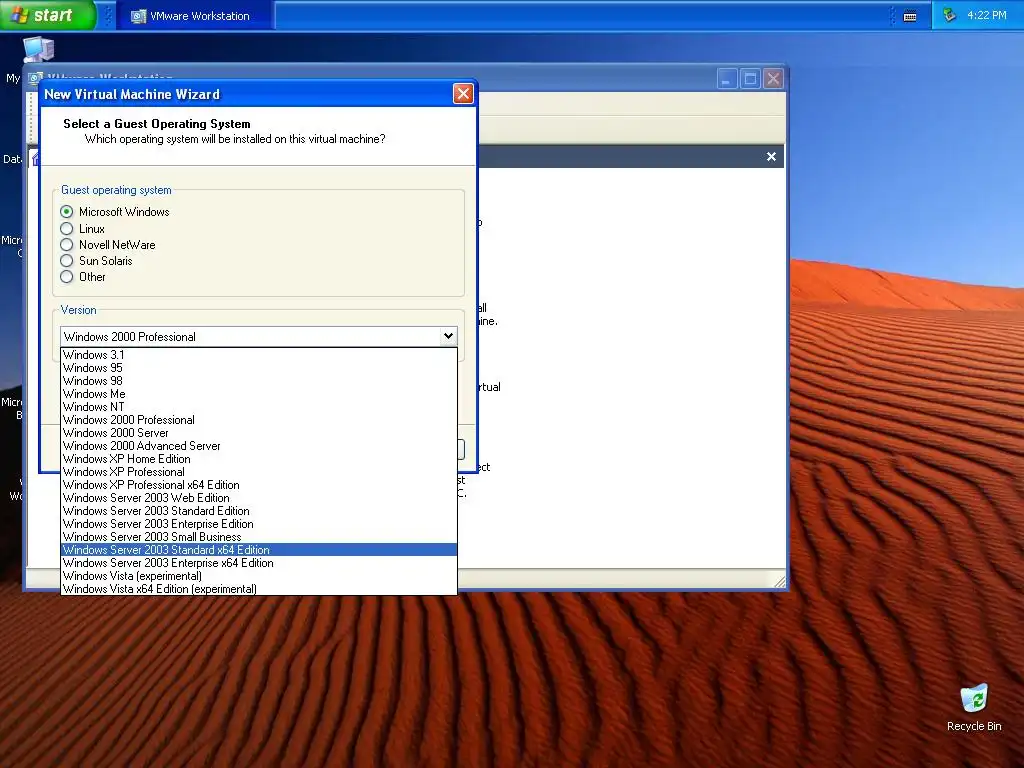The height and width of the screenshot is (768, 1024).
Task: Select Windows Server 2003 Standard Edition
Action: 259,511
